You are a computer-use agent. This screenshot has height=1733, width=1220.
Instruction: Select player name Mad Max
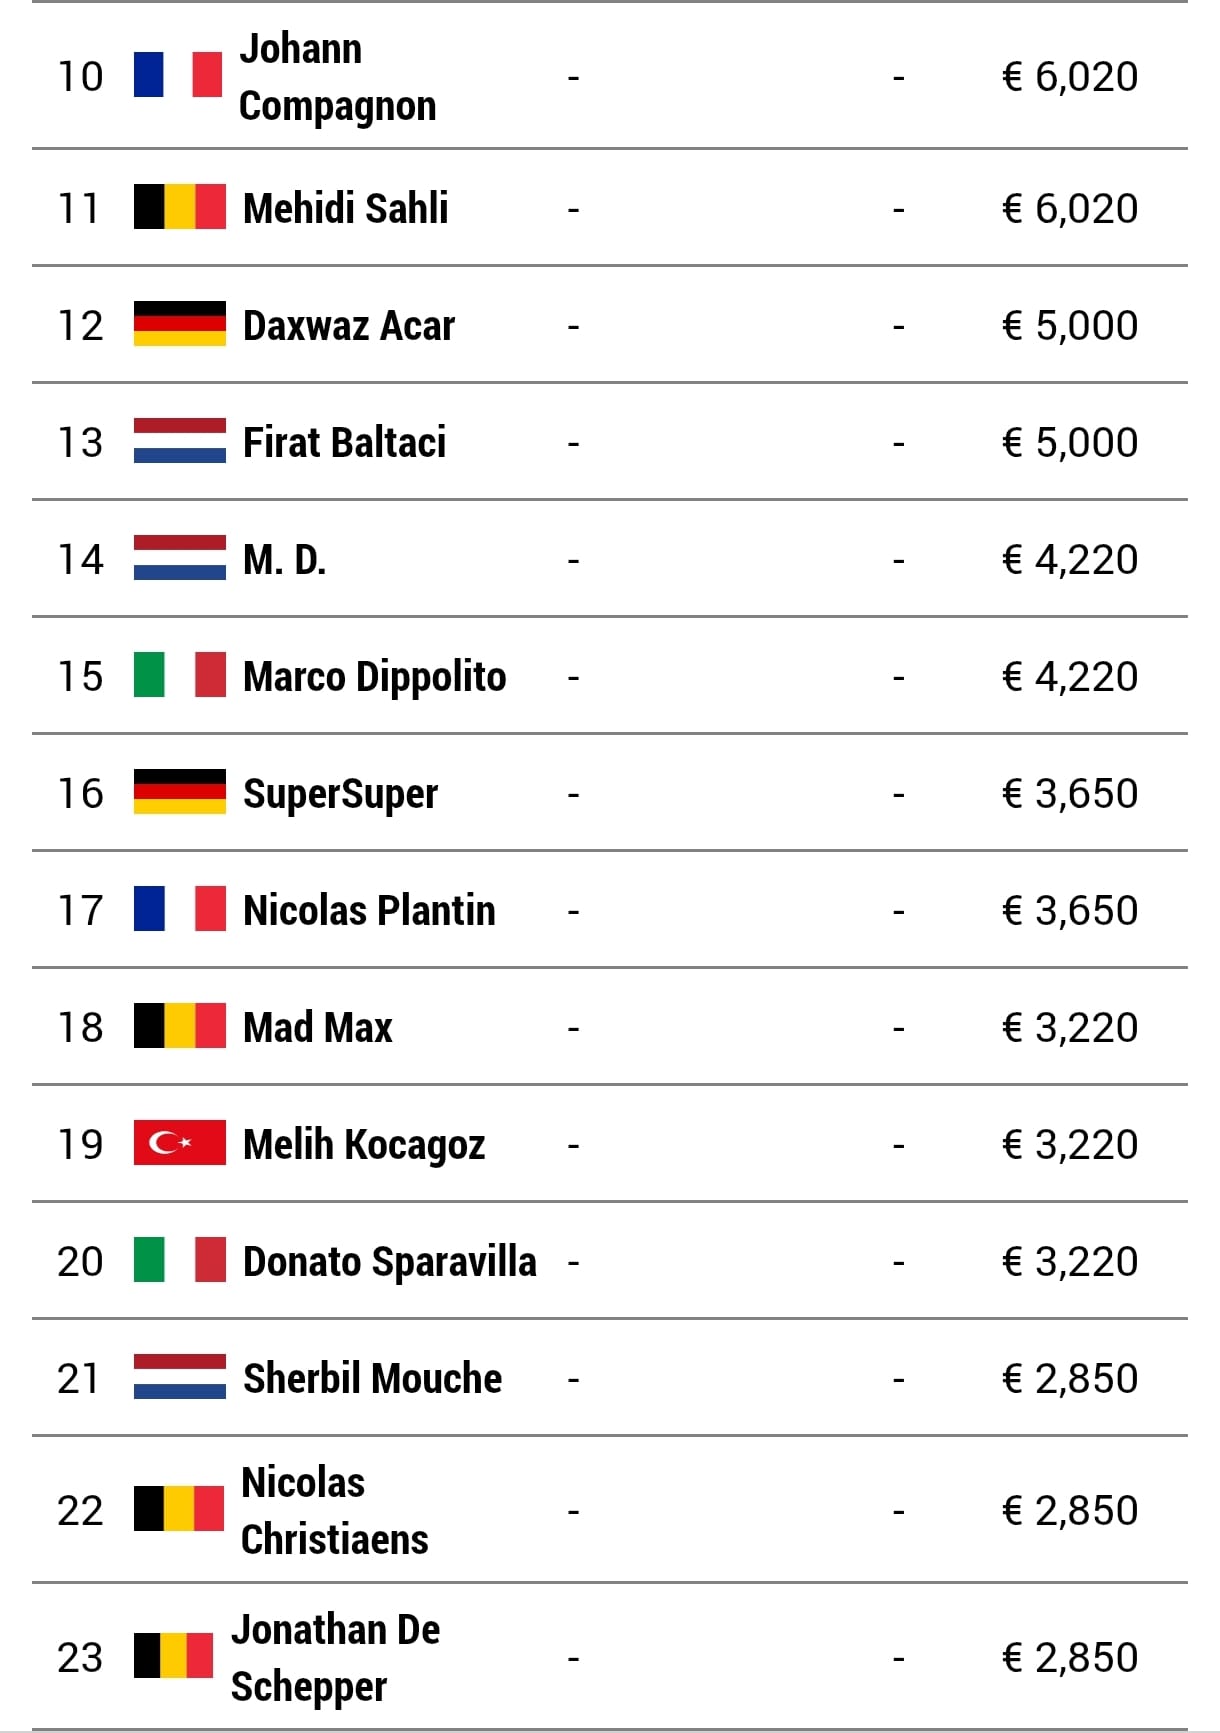coord(318,1027)
